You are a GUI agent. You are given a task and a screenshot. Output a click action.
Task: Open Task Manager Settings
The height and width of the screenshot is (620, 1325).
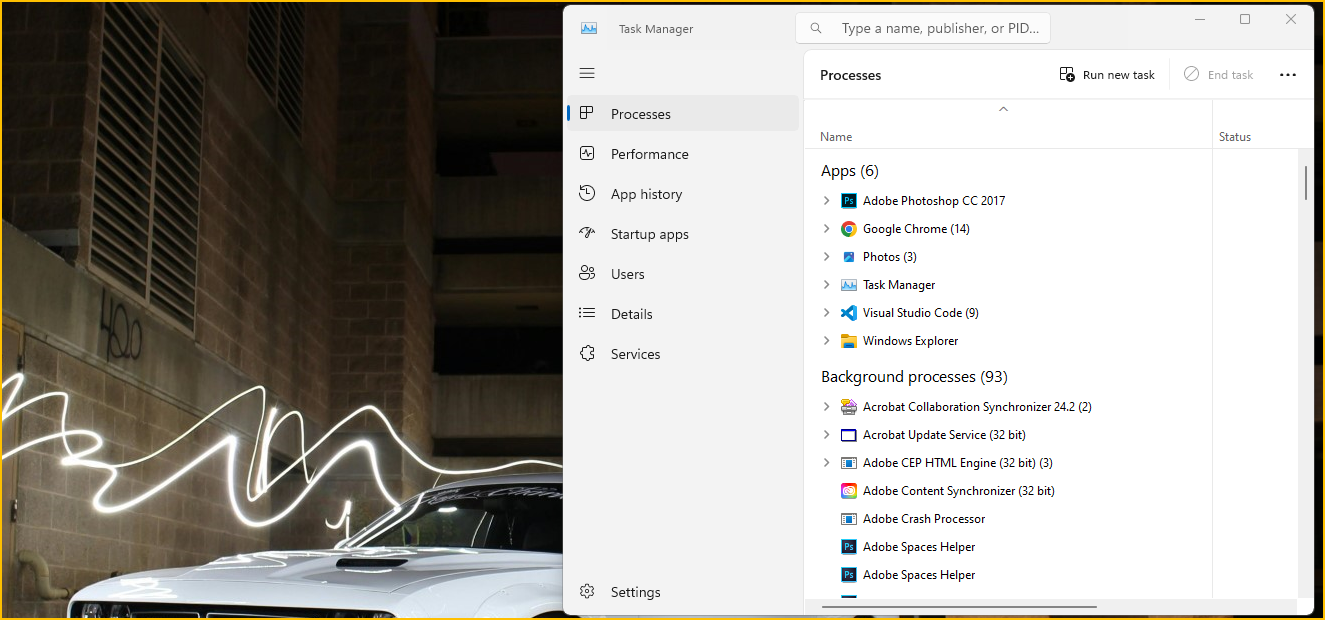click(635, 592)
